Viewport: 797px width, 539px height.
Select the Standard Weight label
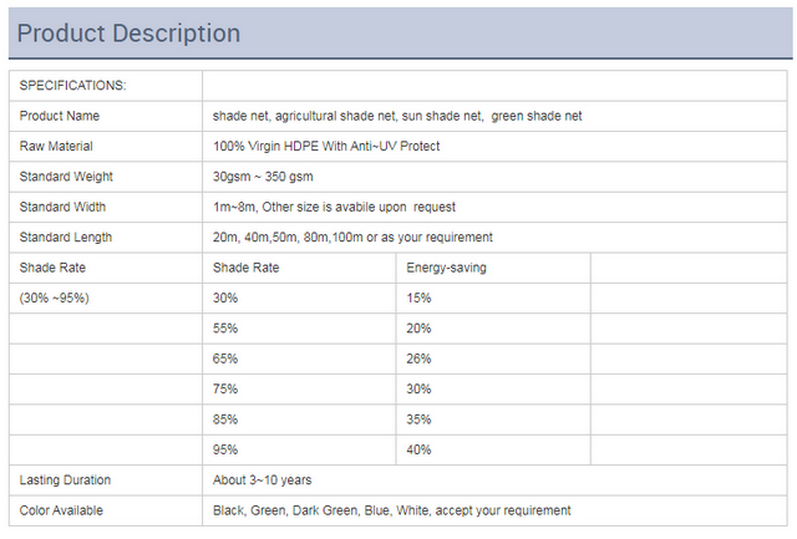pos(66,176)
